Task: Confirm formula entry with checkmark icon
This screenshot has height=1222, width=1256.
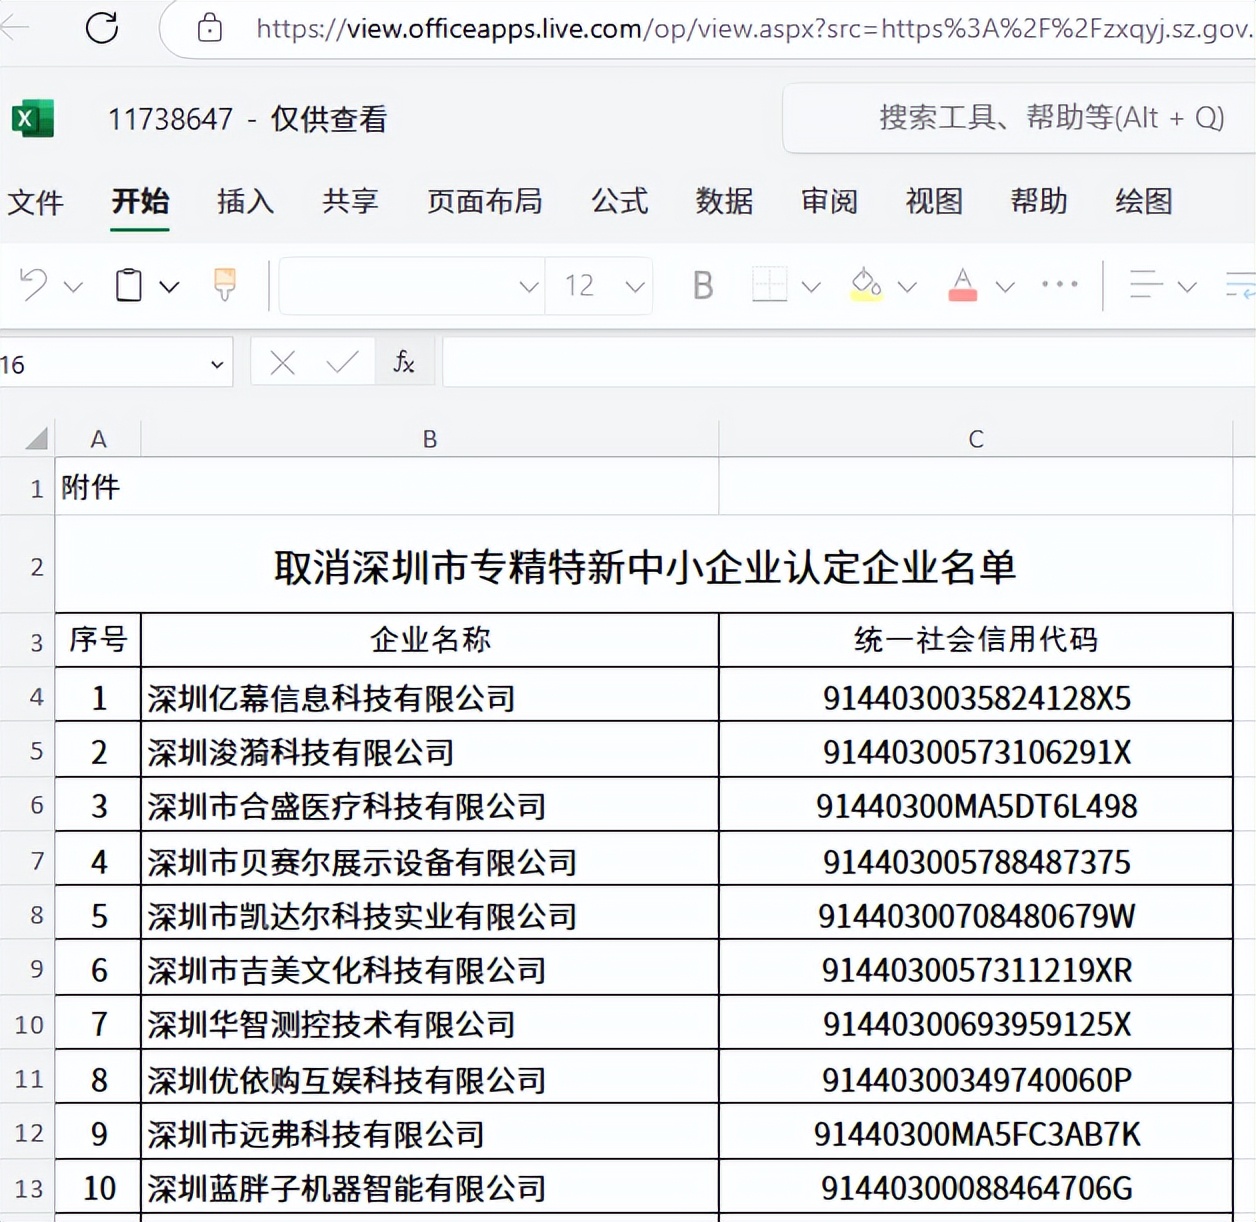Action: tap(342, 362)
